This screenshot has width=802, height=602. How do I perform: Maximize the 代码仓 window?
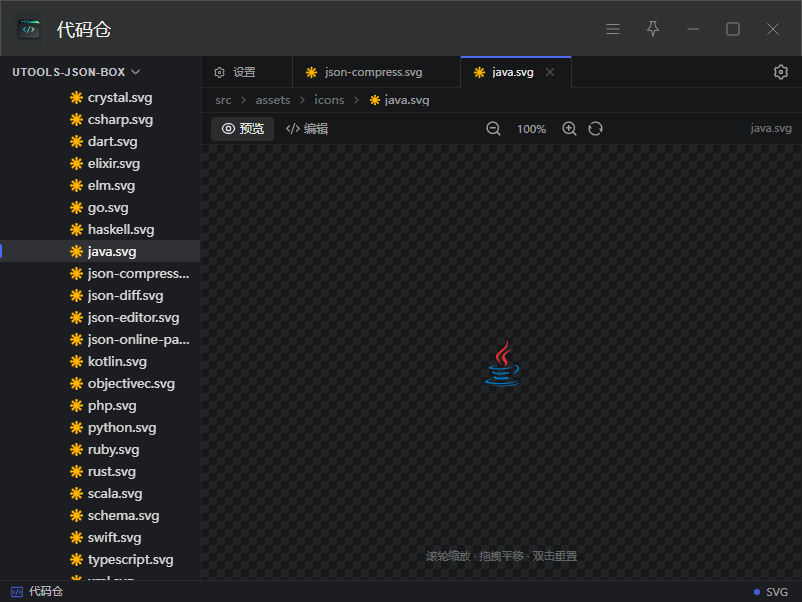tap(733, 29)
